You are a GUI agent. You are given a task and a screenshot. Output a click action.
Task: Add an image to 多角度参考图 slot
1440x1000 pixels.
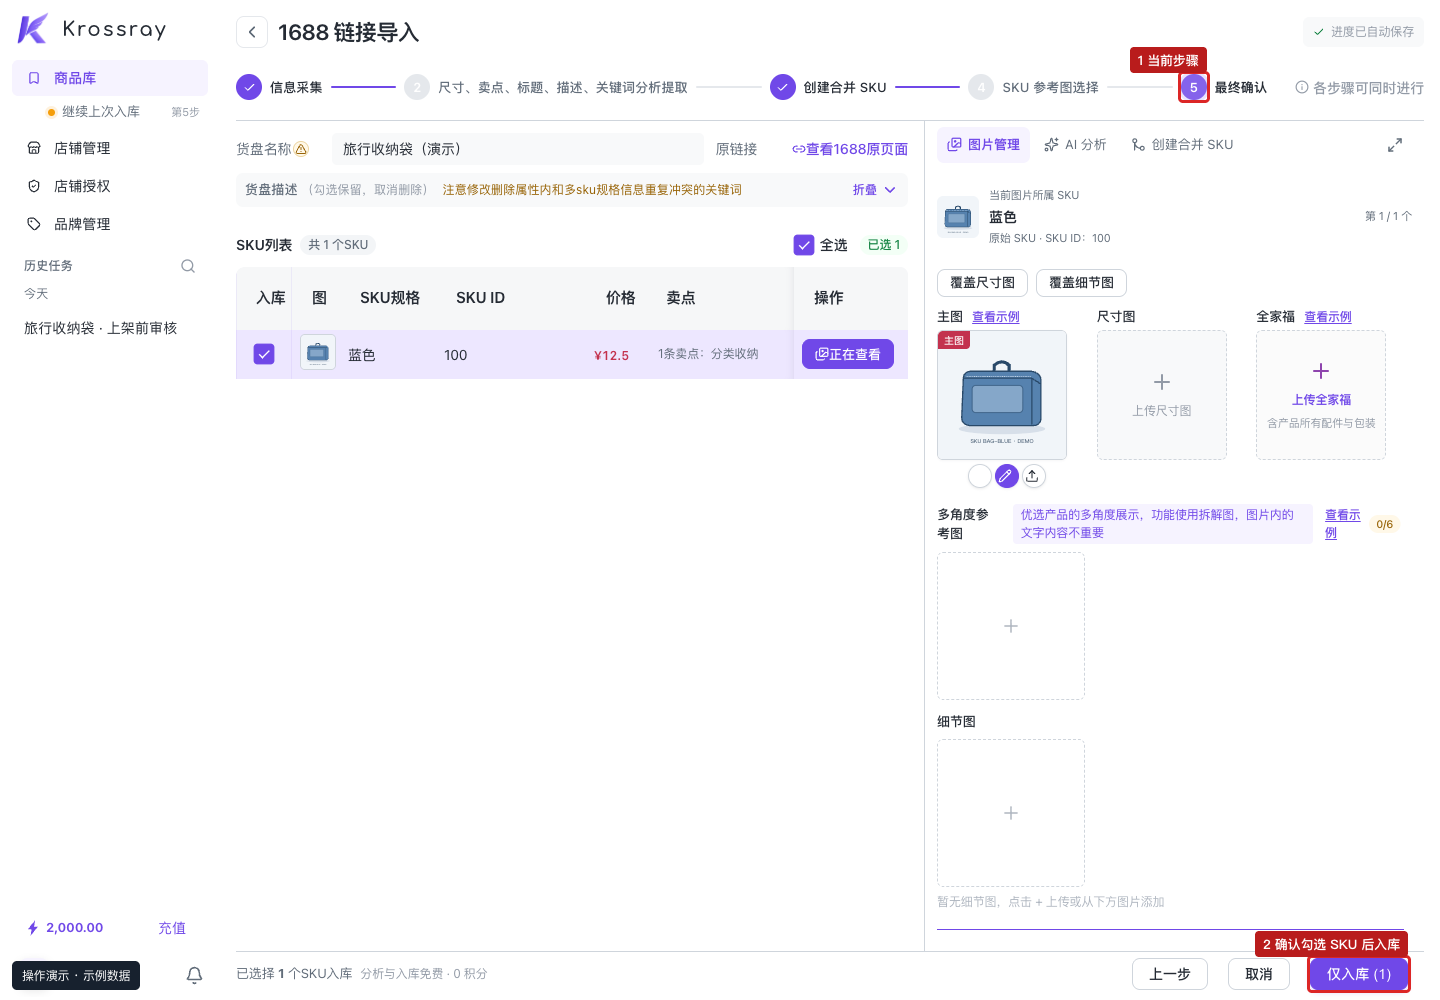click(1011, 626)
